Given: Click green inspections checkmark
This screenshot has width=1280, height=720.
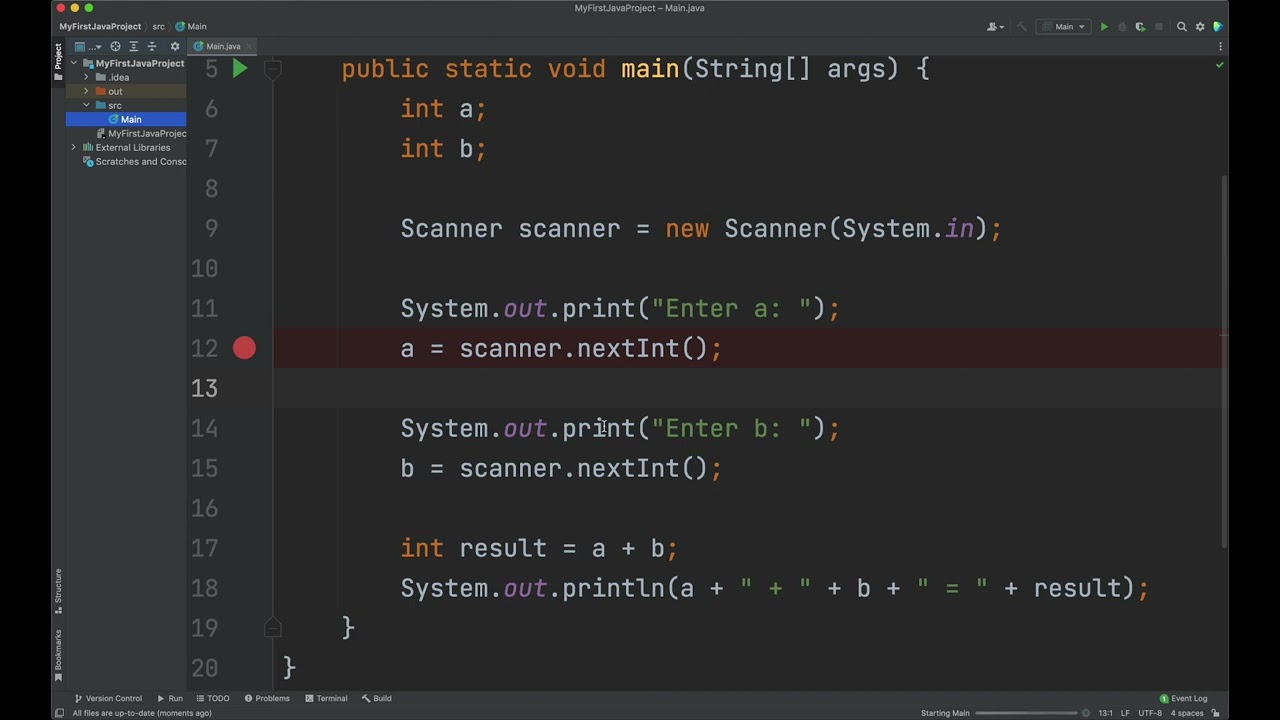Looking at the screenshot, I should click(1219, 65).
